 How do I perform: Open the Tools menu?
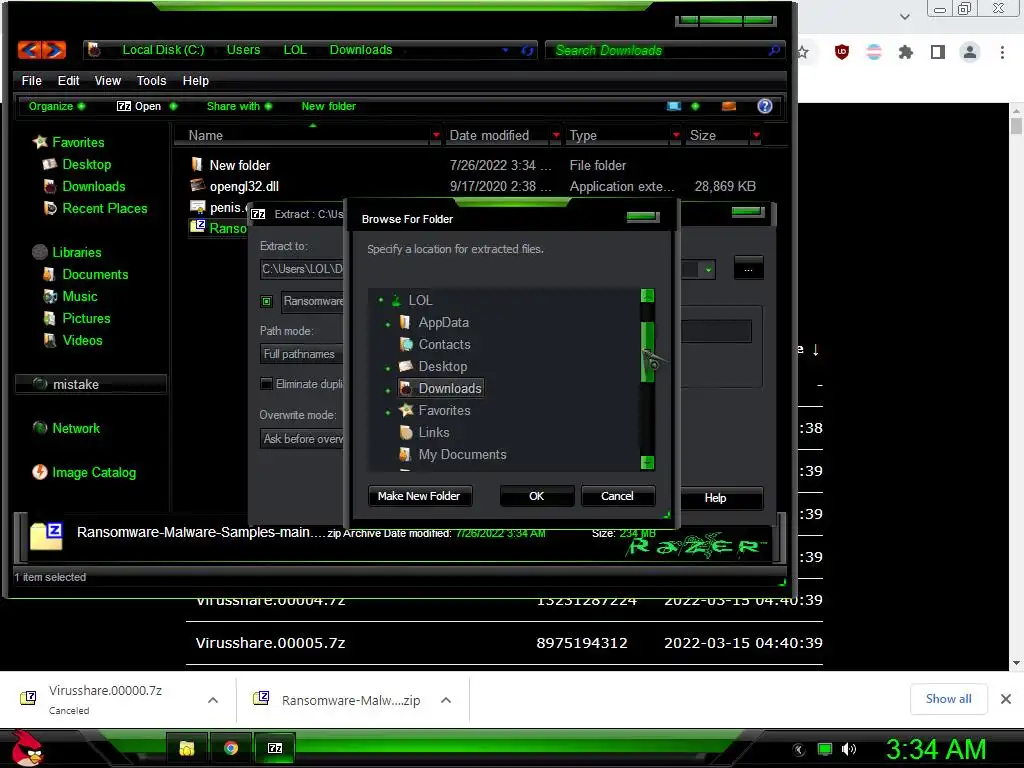(x=152, y=81)
